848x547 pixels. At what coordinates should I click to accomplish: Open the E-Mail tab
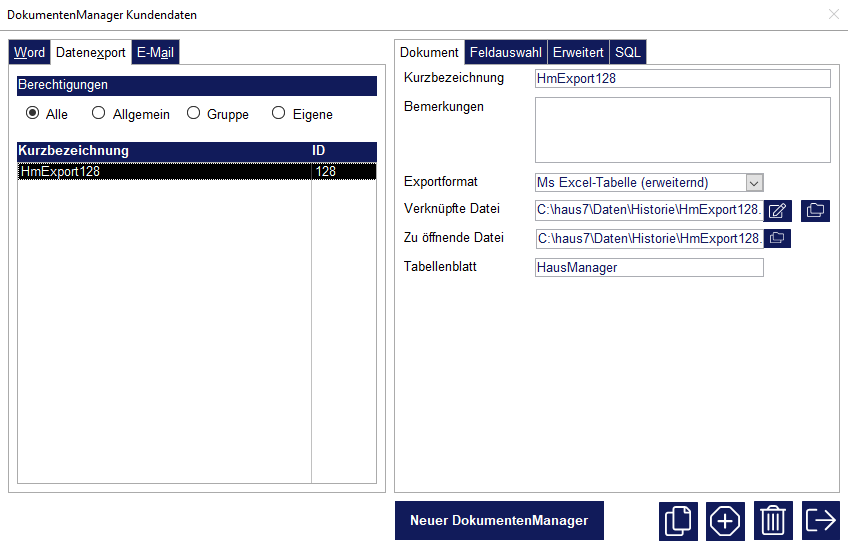click(155, 52)
